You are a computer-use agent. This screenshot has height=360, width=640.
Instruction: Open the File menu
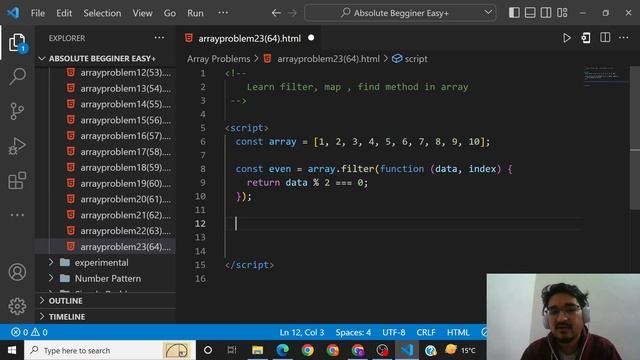pyautogui.click(x=38, y=13)
